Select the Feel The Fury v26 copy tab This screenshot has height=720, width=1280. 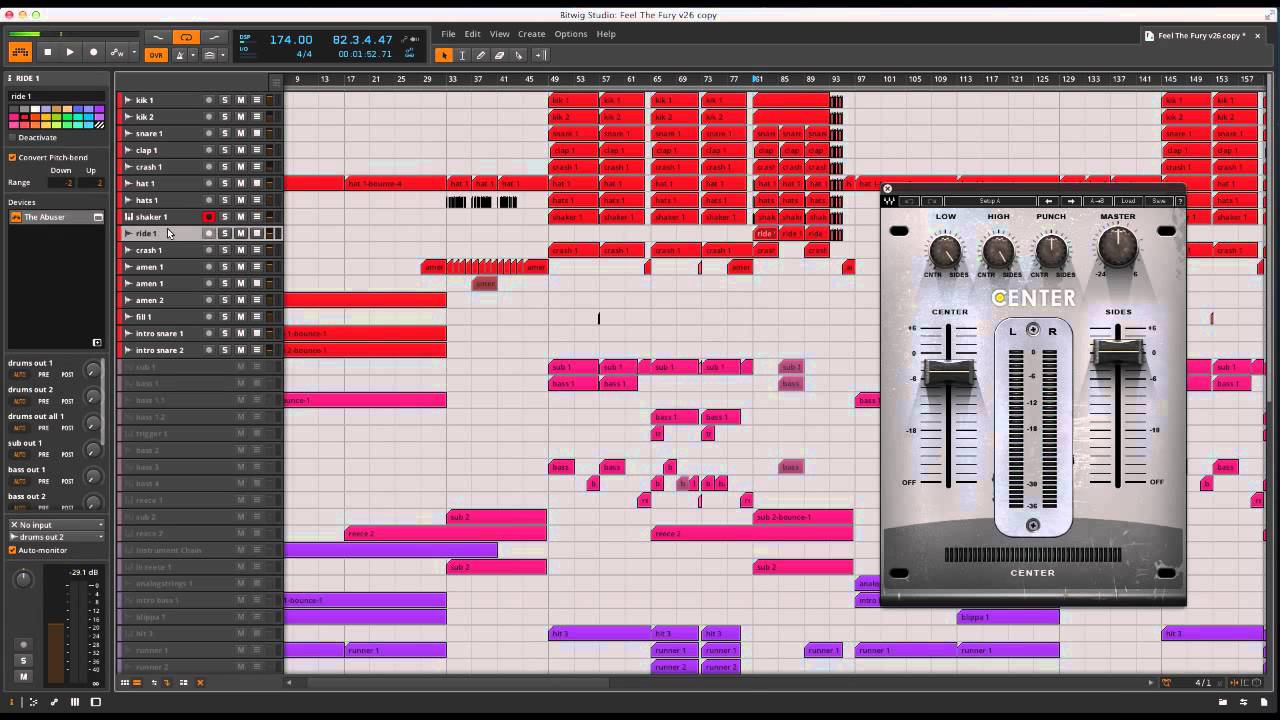(x=1201, y=36)
